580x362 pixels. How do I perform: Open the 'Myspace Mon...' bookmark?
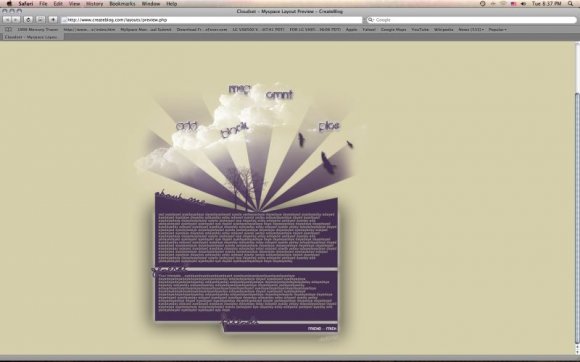pyautogui.click(x=146, y=29)
